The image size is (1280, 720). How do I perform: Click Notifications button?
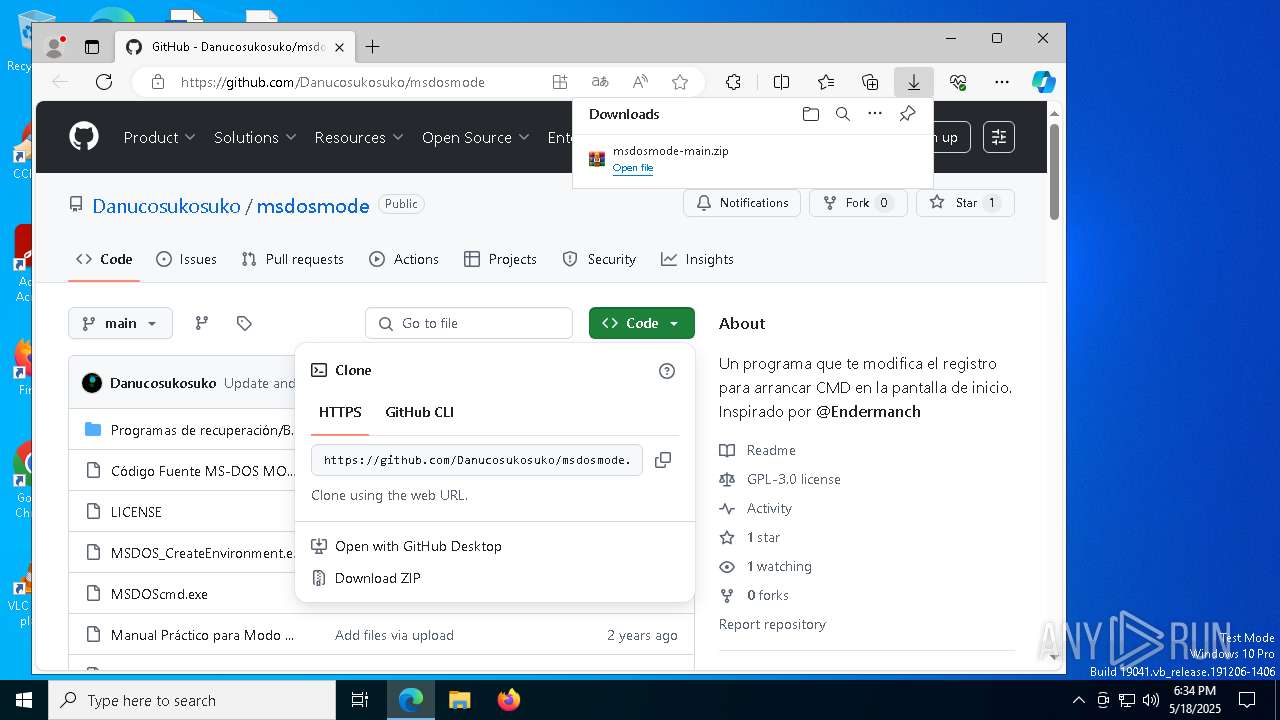pos(742,203)
